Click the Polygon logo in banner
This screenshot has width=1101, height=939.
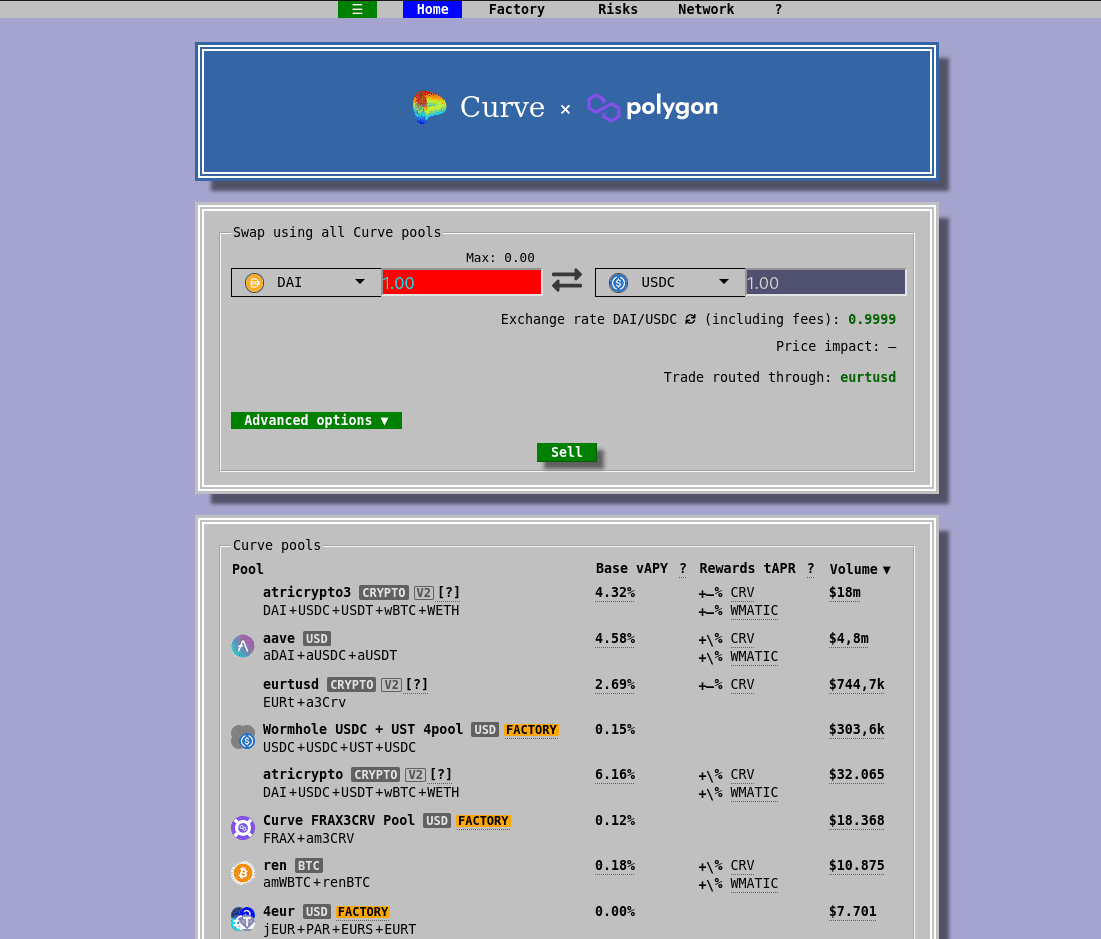coord(652,107)
